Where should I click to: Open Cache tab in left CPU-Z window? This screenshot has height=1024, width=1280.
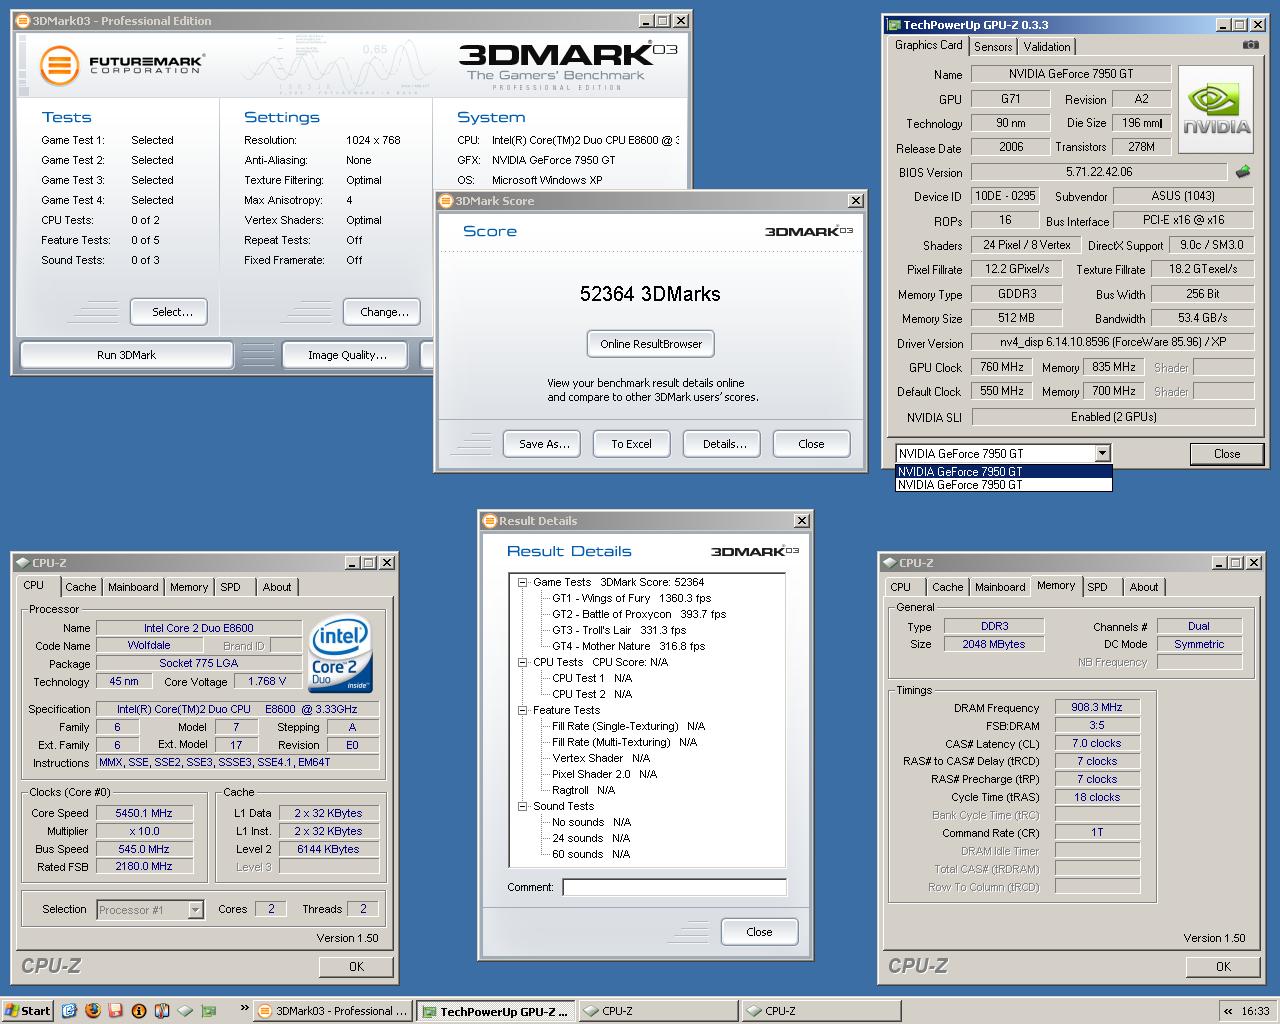(x=81, y=587)
